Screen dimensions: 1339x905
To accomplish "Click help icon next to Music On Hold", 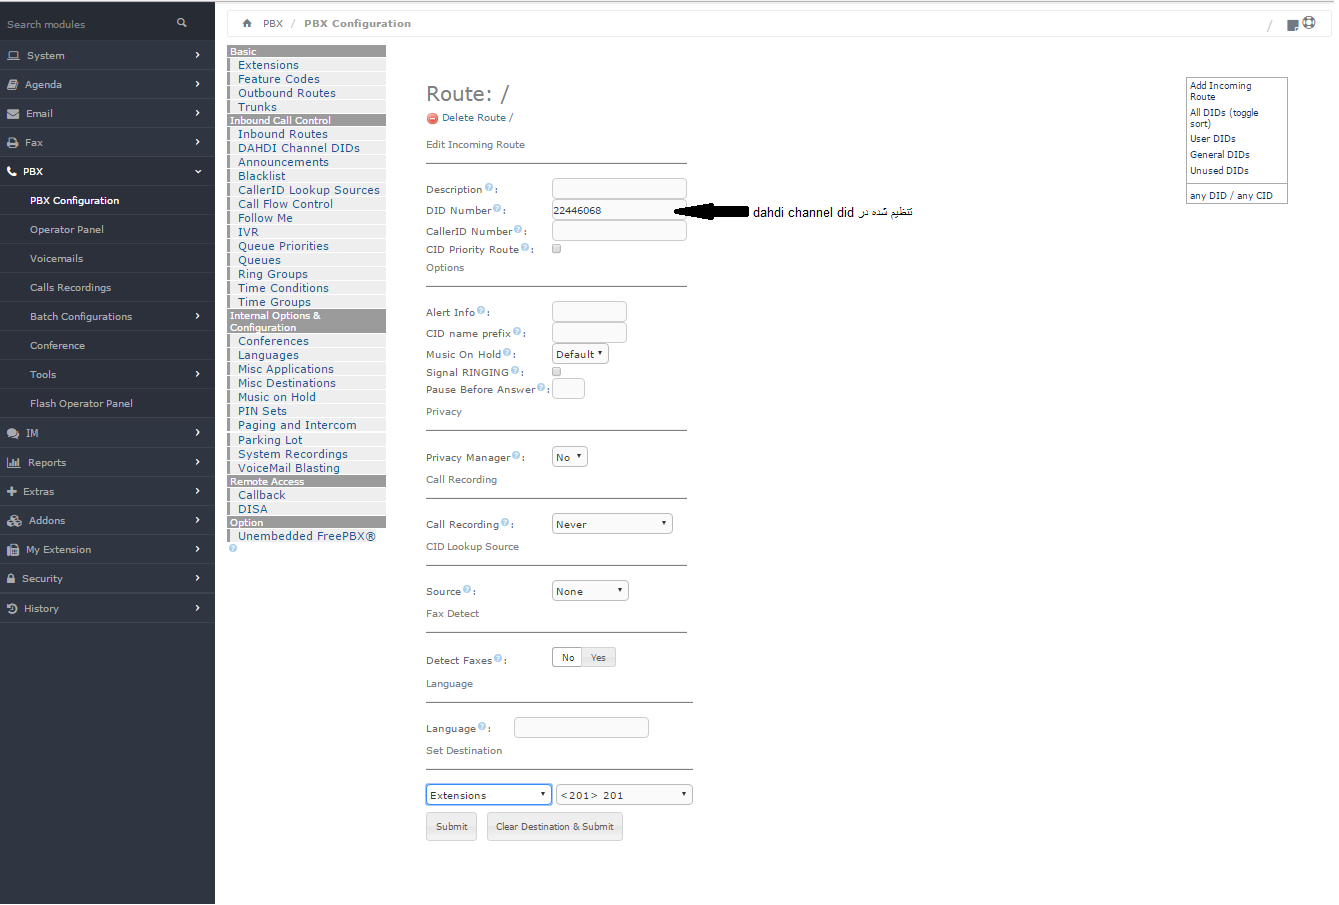I will (x=507, y=352).
